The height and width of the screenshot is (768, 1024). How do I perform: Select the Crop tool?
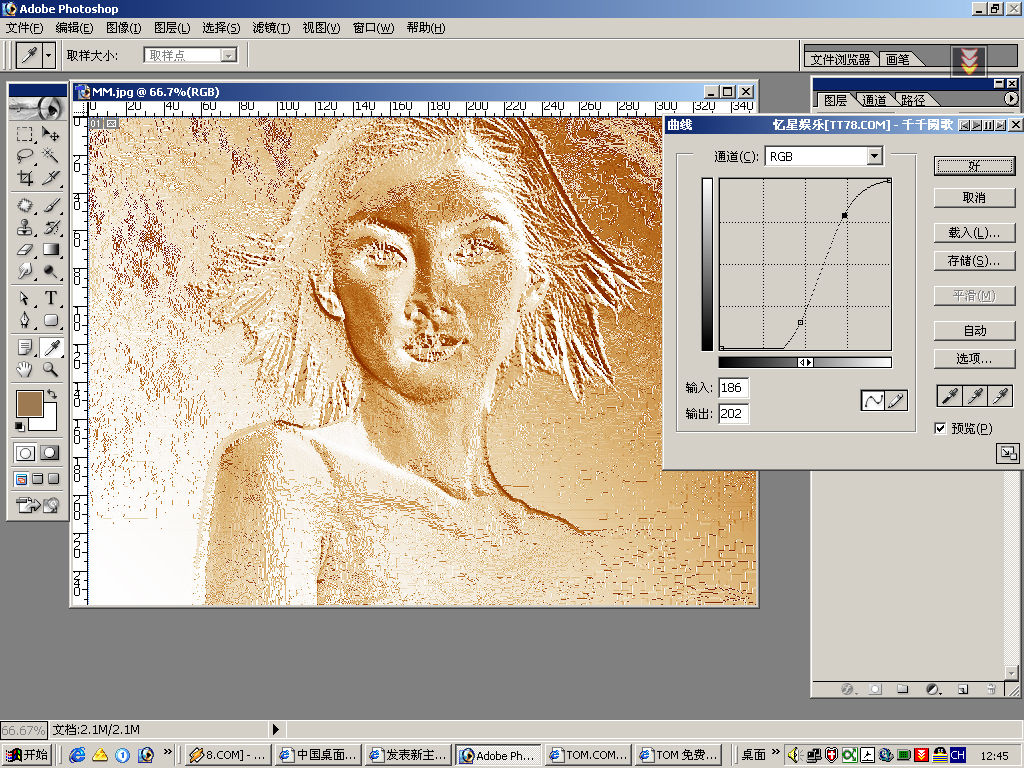25,178
